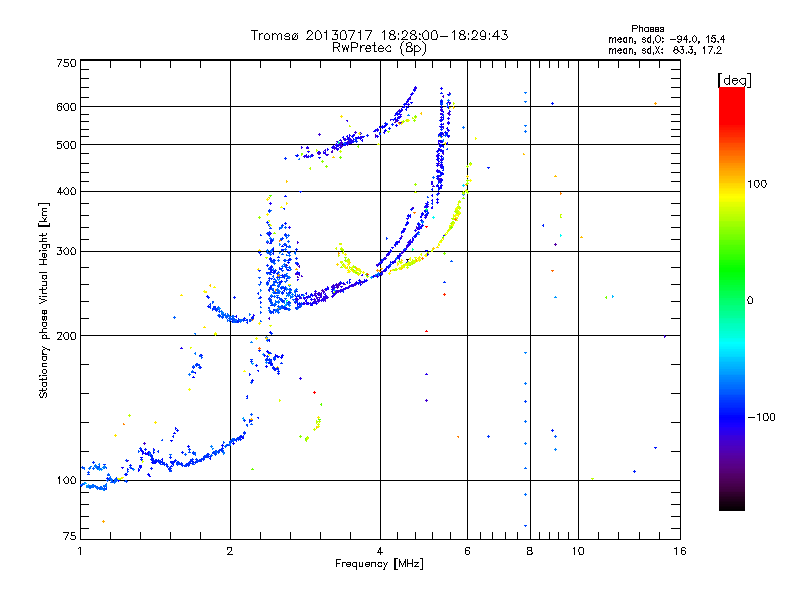The width and height of the screenshot is (800, 600).
Task: Click the y-axis label '600'
Action: pos(66,107)
